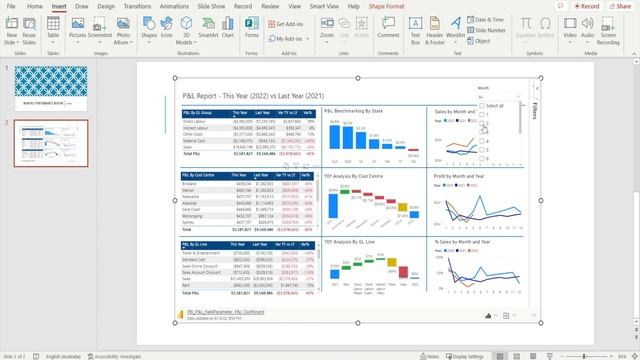Insert Date & Time

pos(485,20)
